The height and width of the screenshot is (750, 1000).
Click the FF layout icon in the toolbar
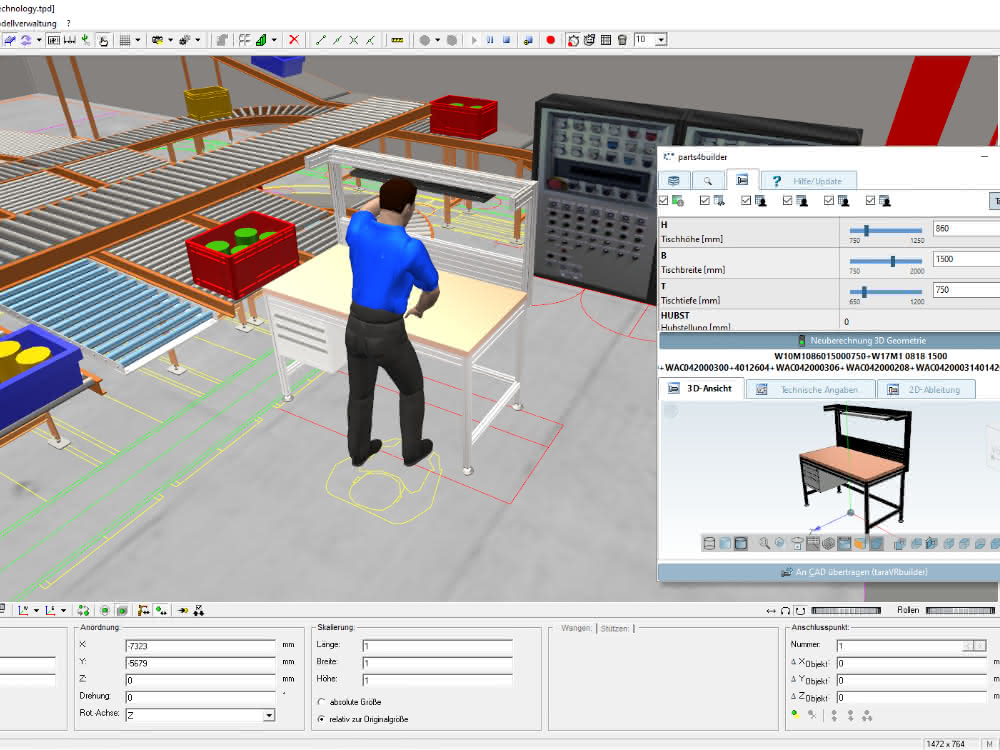[x=244, y=40]
